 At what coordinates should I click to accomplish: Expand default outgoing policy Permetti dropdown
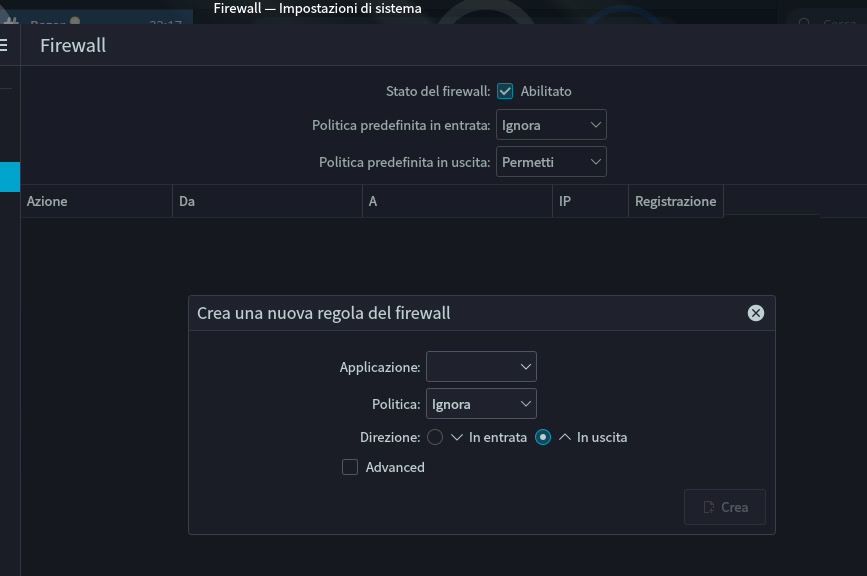pos(551,162)
